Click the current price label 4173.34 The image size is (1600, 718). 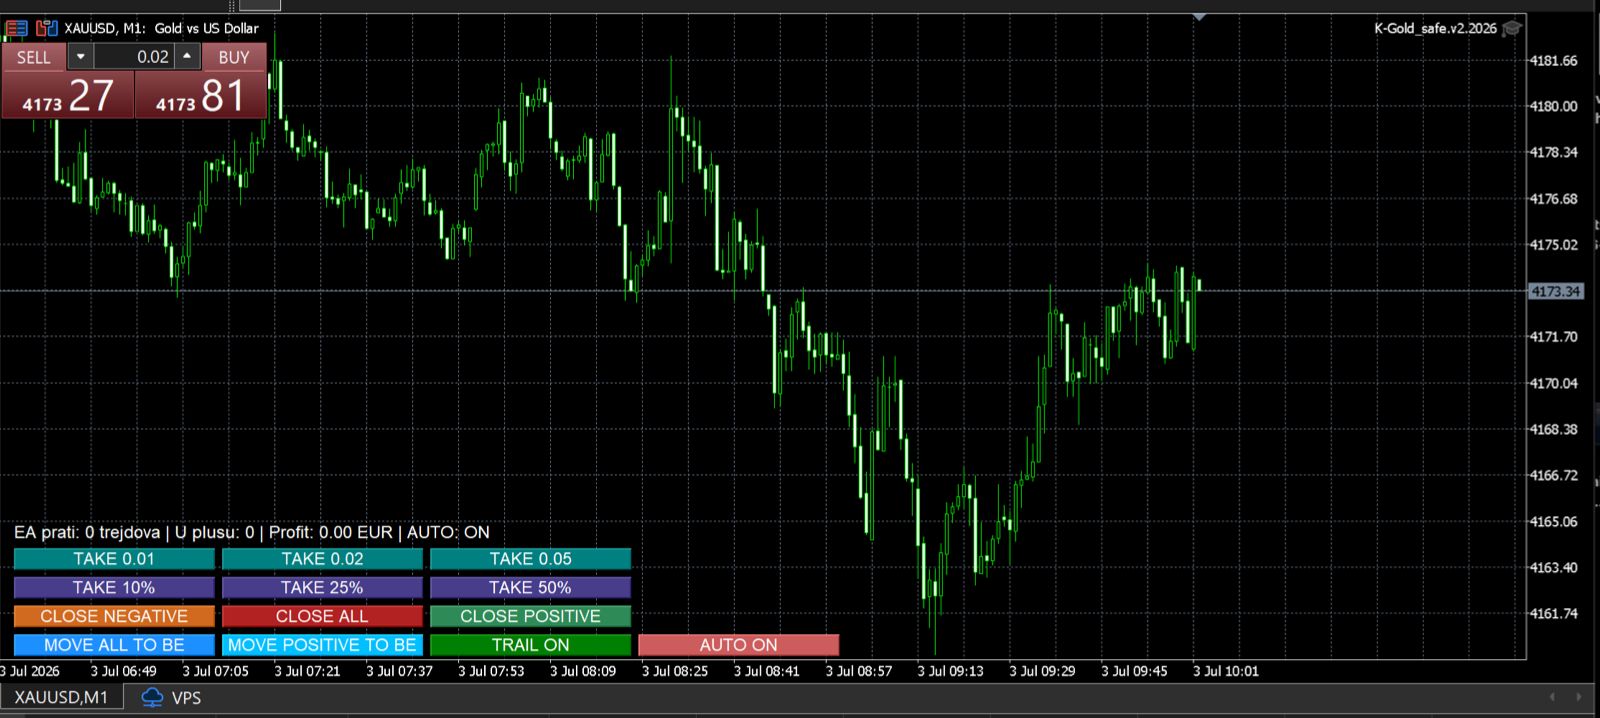click(1555, 291)
